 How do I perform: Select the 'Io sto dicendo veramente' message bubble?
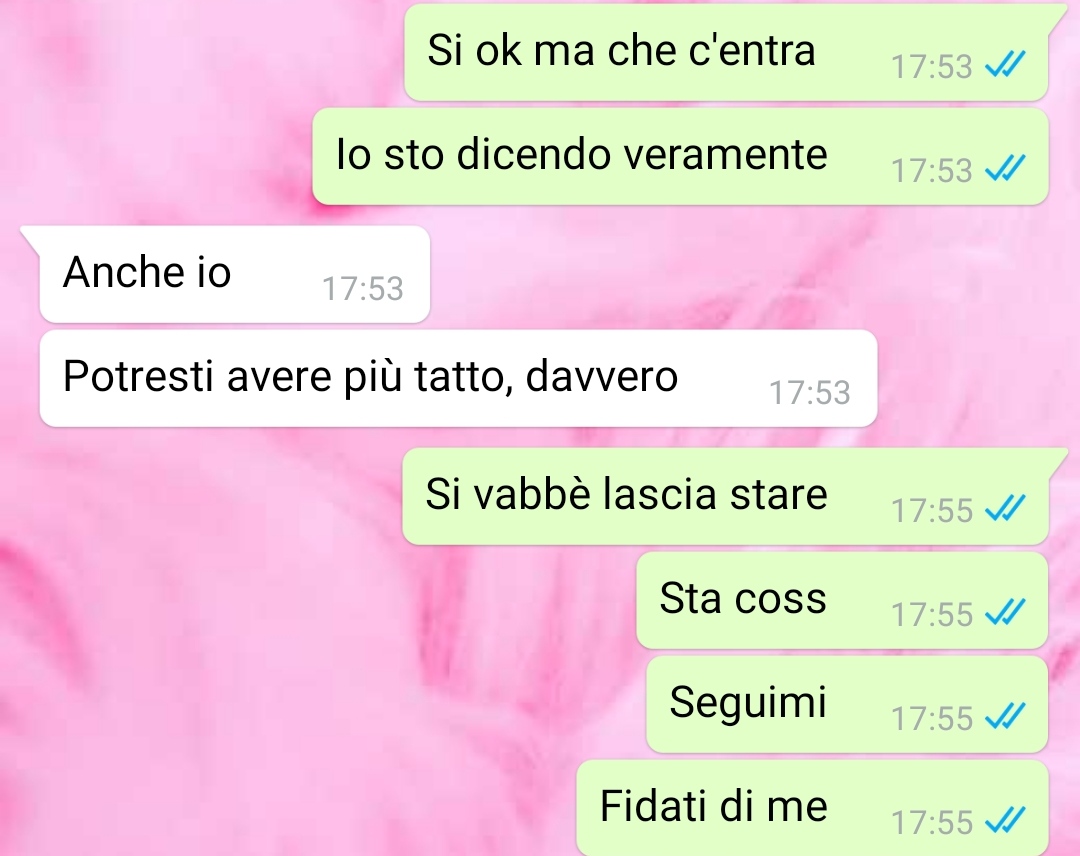click(681, 156)
